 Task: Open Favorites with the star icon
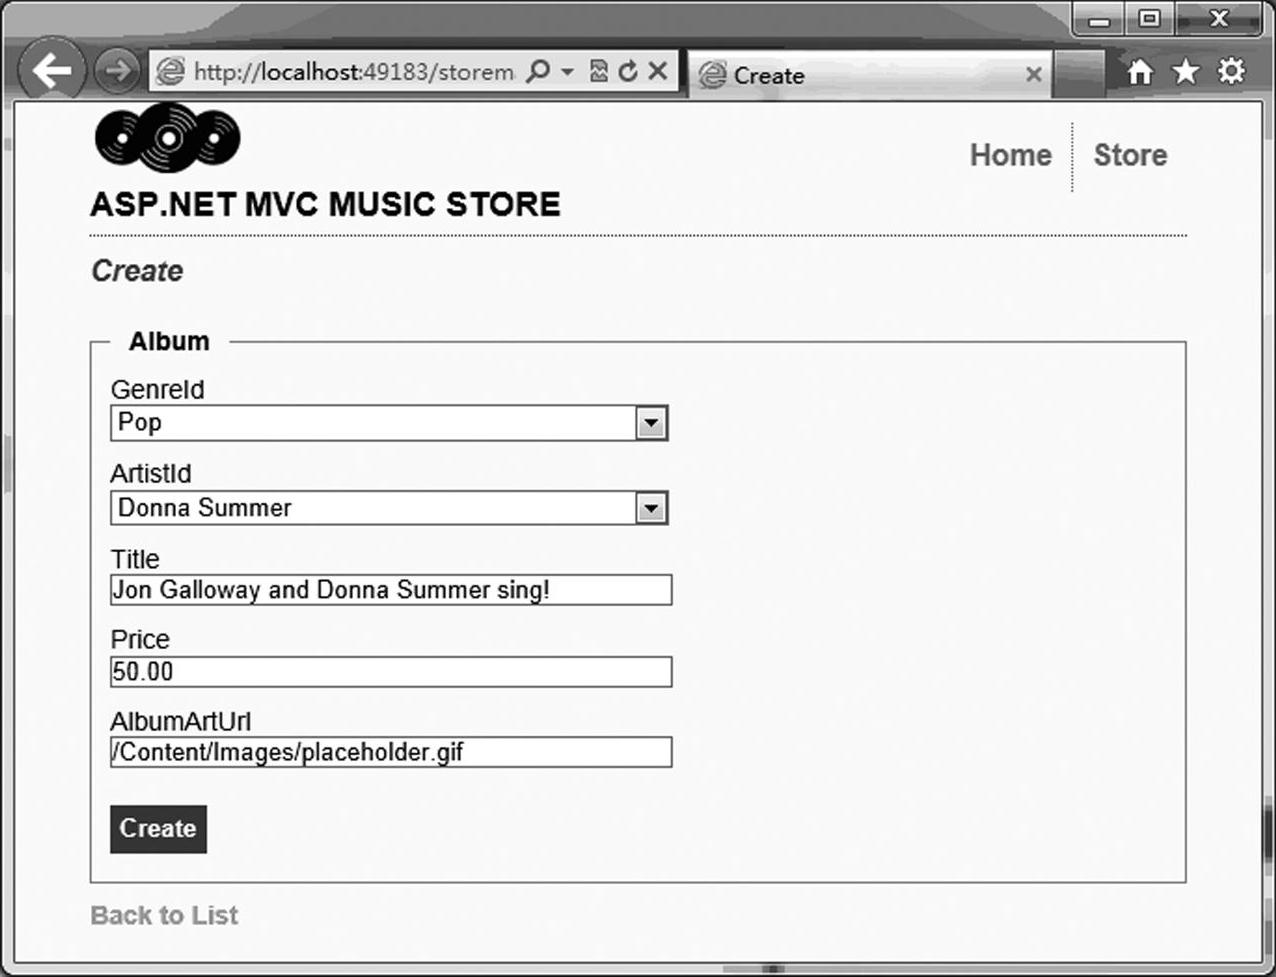1185,71
